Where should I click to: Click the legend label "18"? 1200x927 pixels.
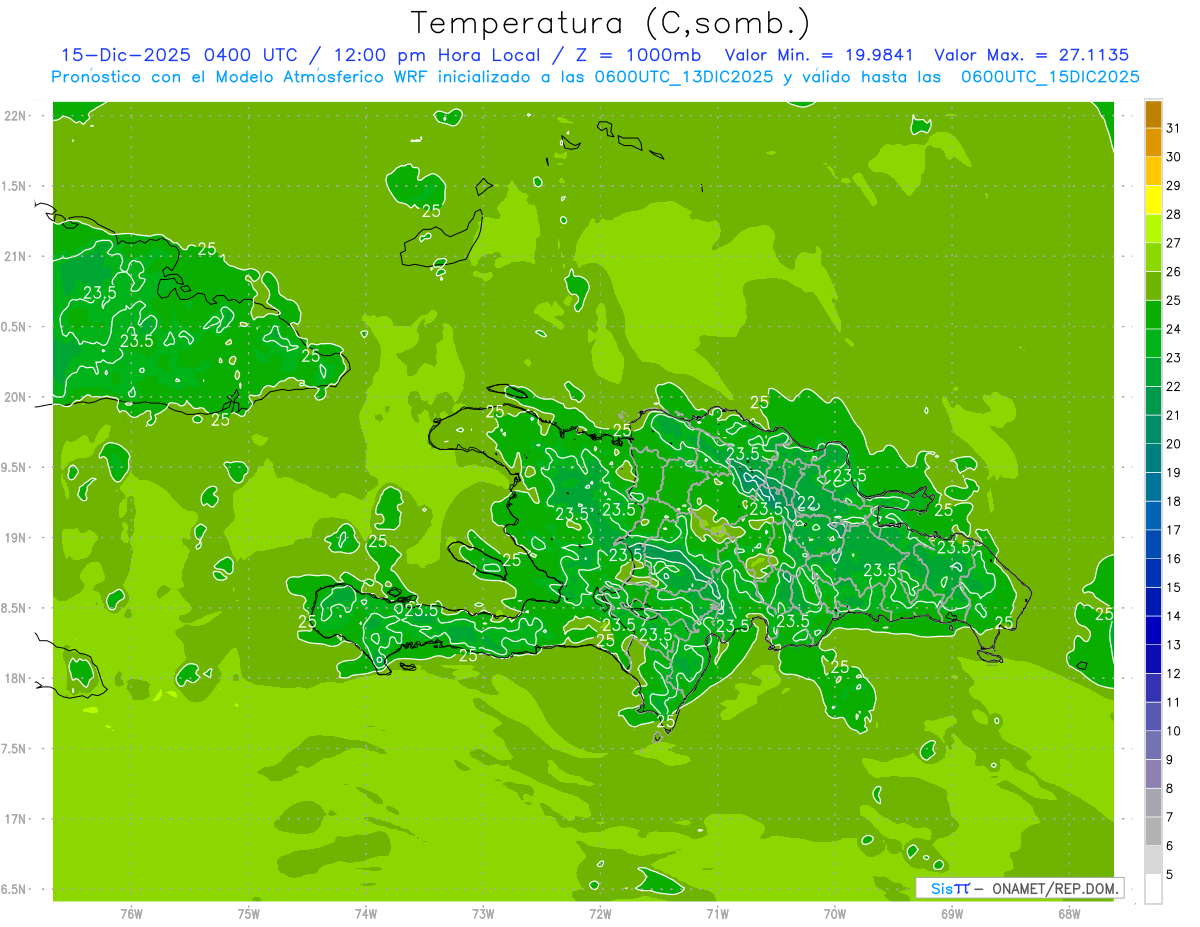(x=1174, y=501)
